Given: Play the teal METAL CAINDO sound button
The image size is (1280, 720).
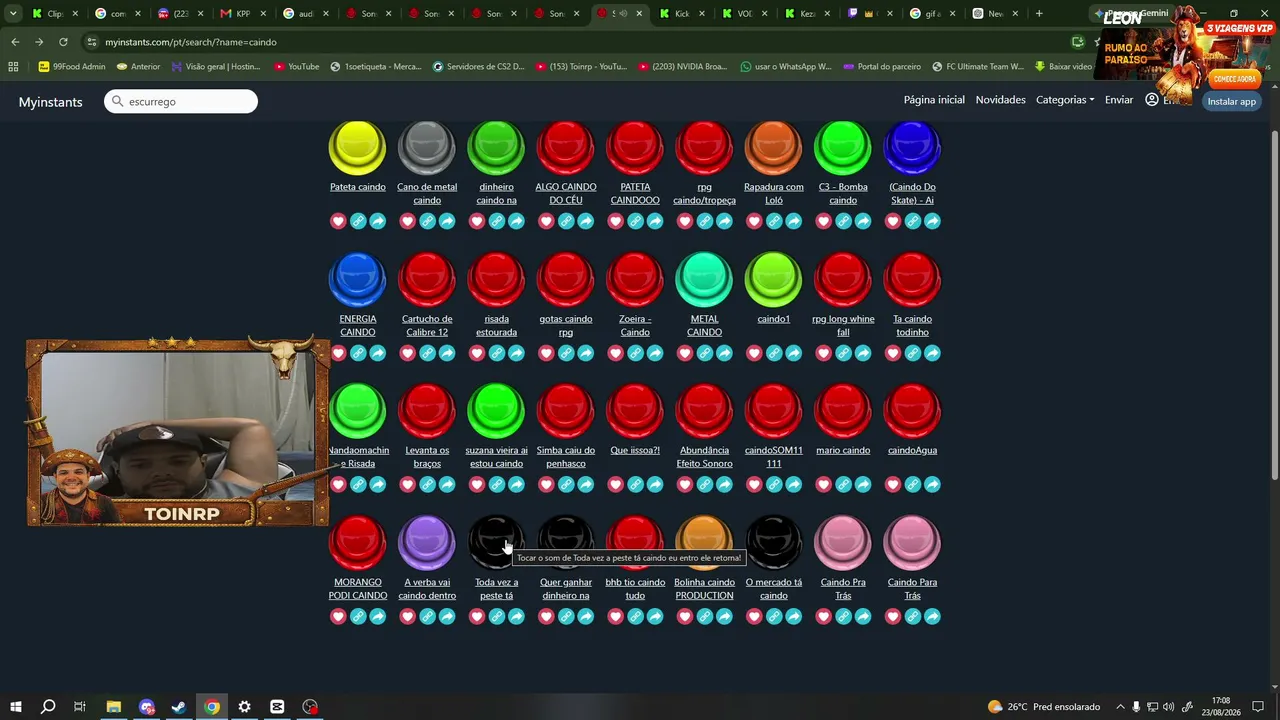Looking at the screenshot, I should pos(704,279).
